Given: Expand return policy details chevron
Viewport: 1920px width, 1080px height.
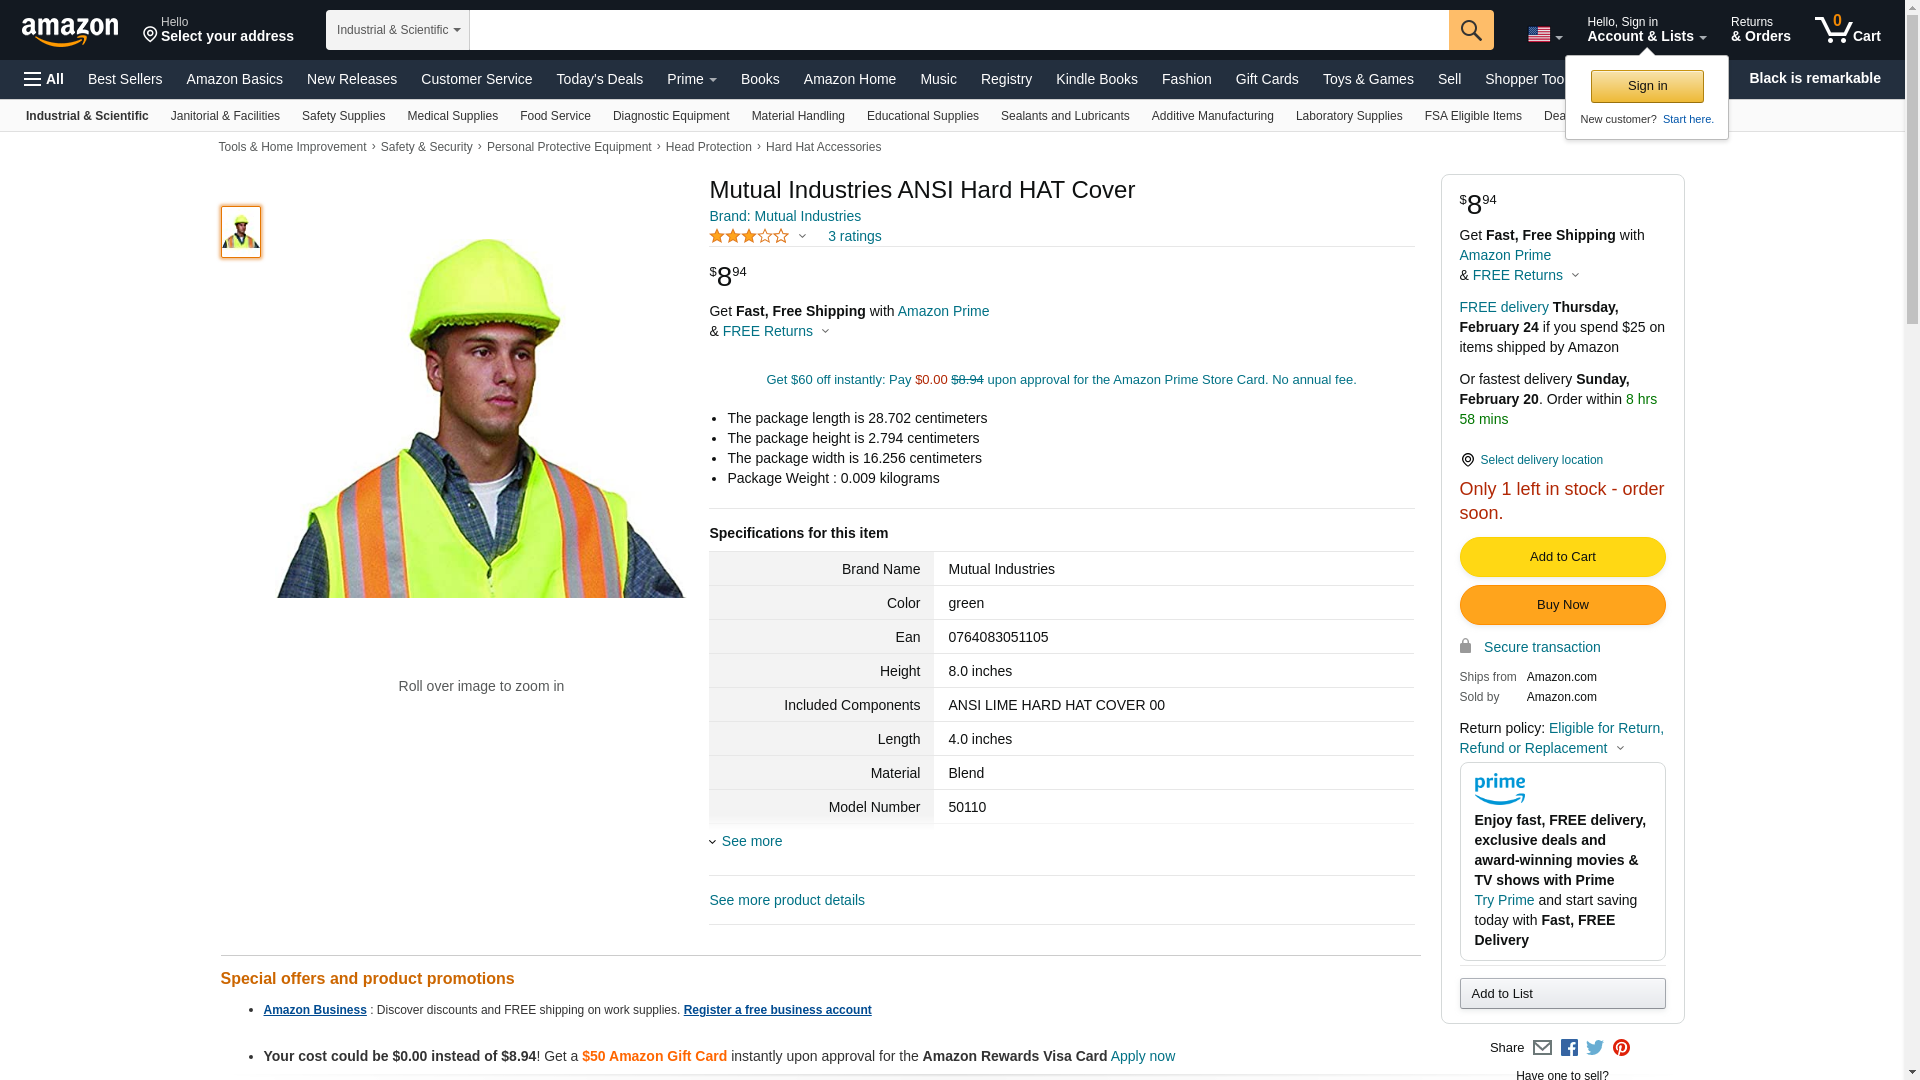Looking at the screenshot, I should click(1620, 748).
